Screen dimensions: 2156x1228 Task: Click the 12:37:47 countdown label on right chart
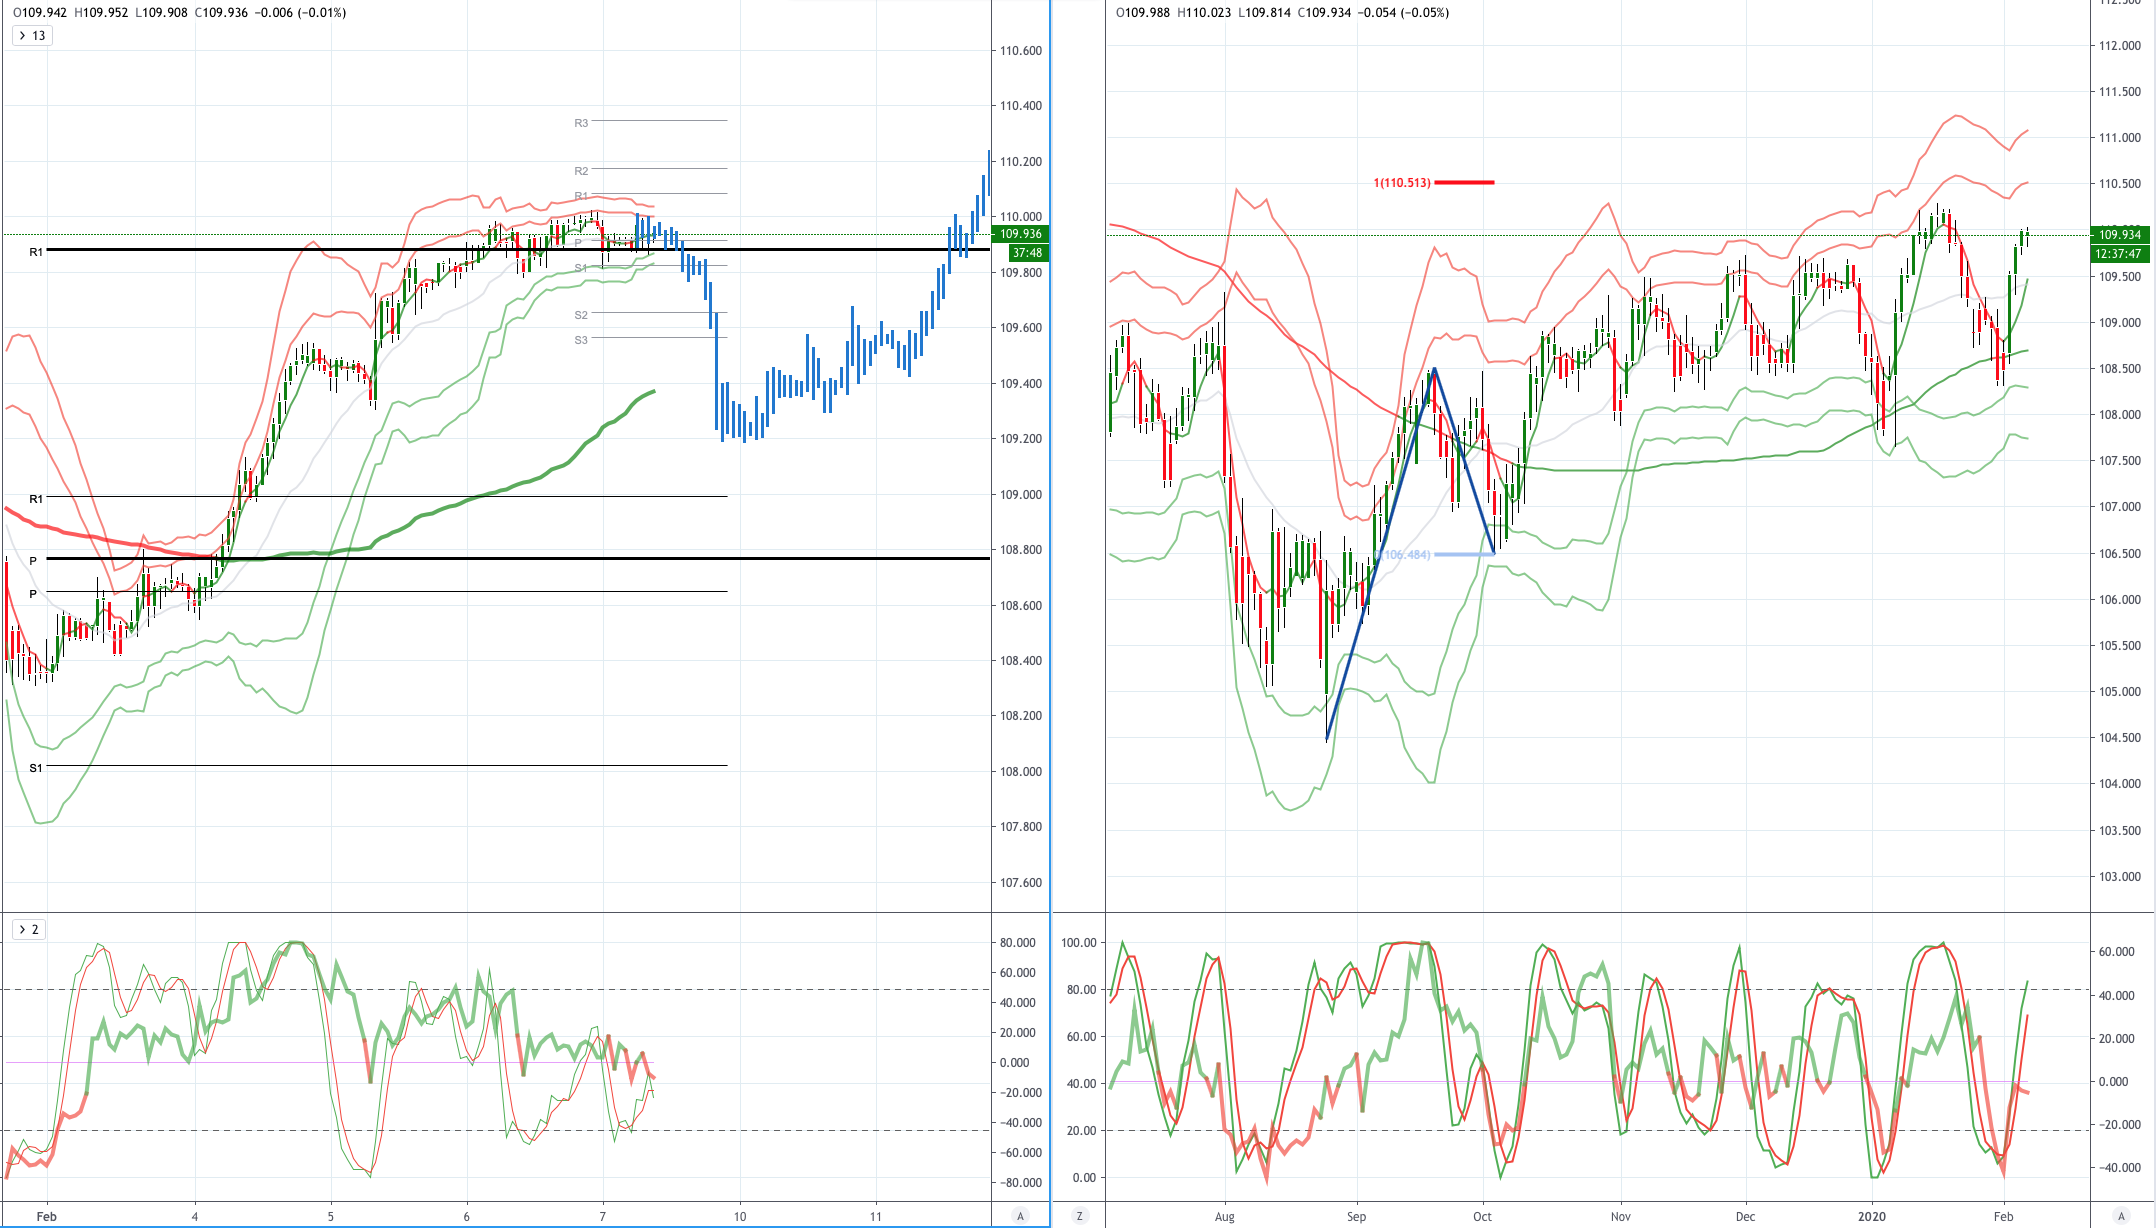point(2120,253)
